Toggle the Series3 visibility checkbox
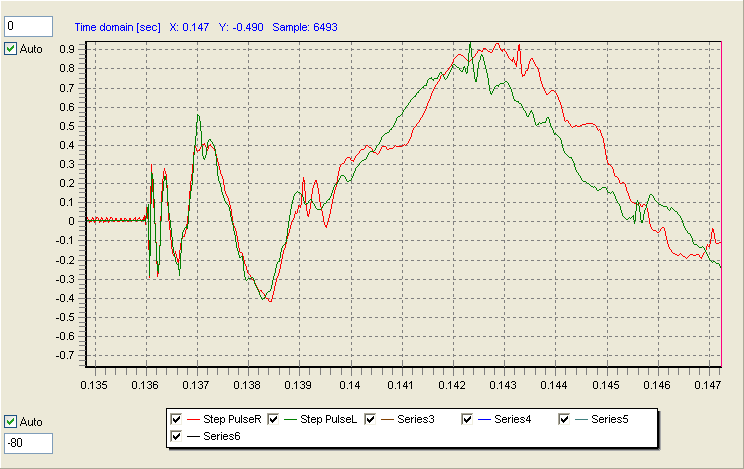The height and width of the screenshot is (469, 744). click(370, 419)
